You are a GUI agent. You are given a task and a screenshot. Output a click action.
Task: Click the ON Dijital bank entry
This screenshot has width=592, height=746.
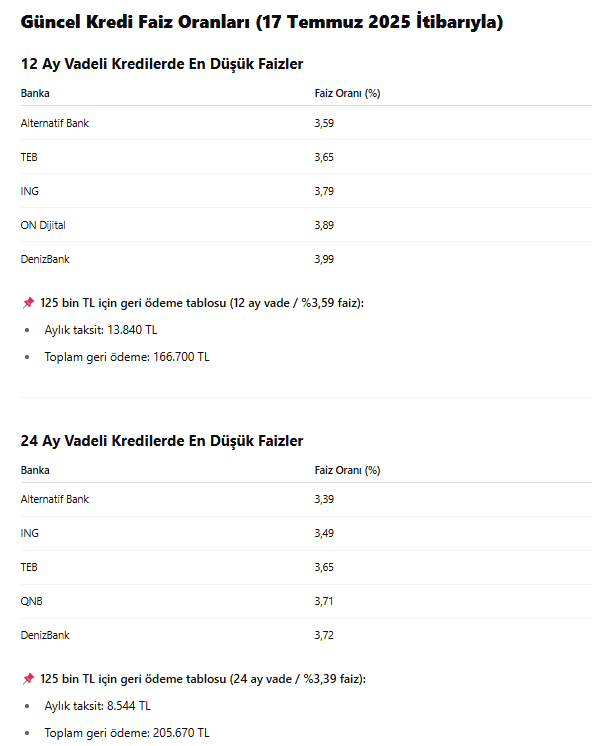tap(43, 225)
